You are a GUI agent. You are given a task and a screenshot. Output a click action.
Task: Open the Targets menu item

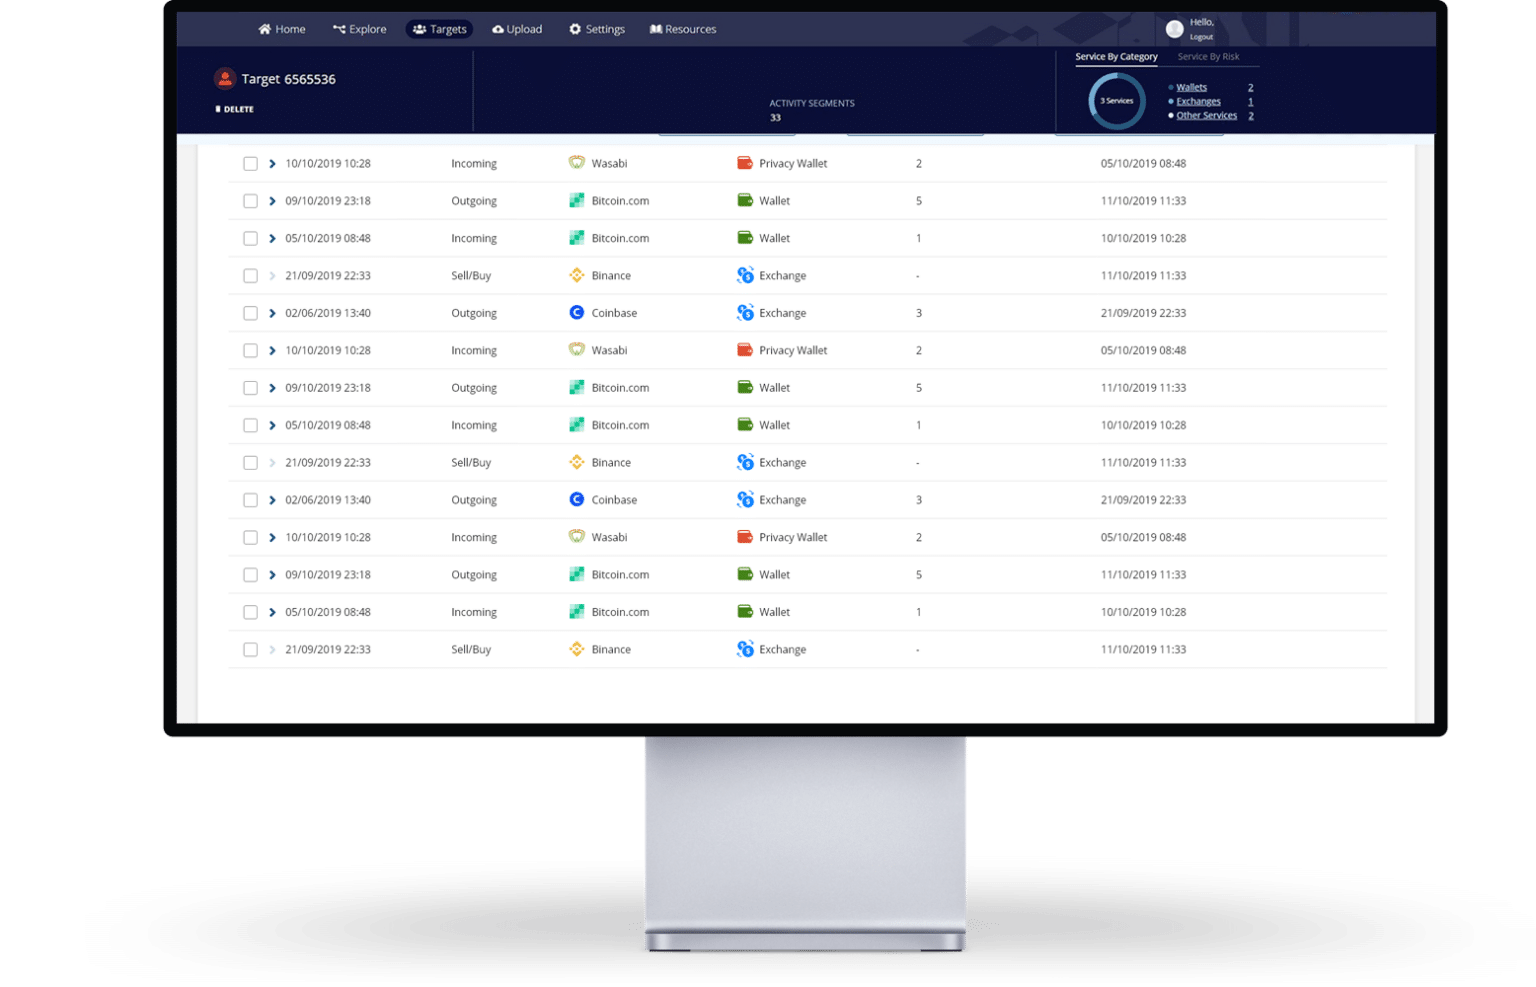pyautogui.click(x=439, y=29)
